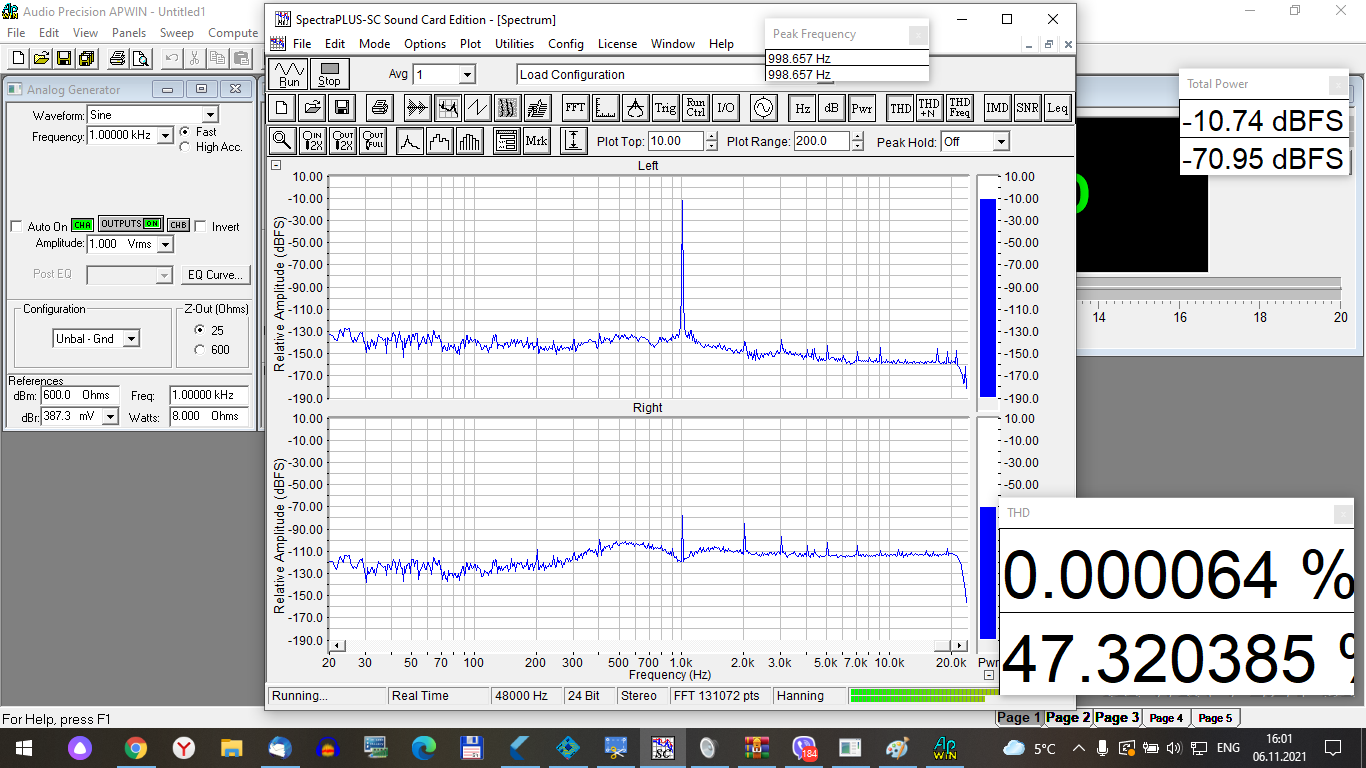Screen dimensions: 1366x768
Task: Click the magnifier zoom icon
Action: [x=282, y=141]
